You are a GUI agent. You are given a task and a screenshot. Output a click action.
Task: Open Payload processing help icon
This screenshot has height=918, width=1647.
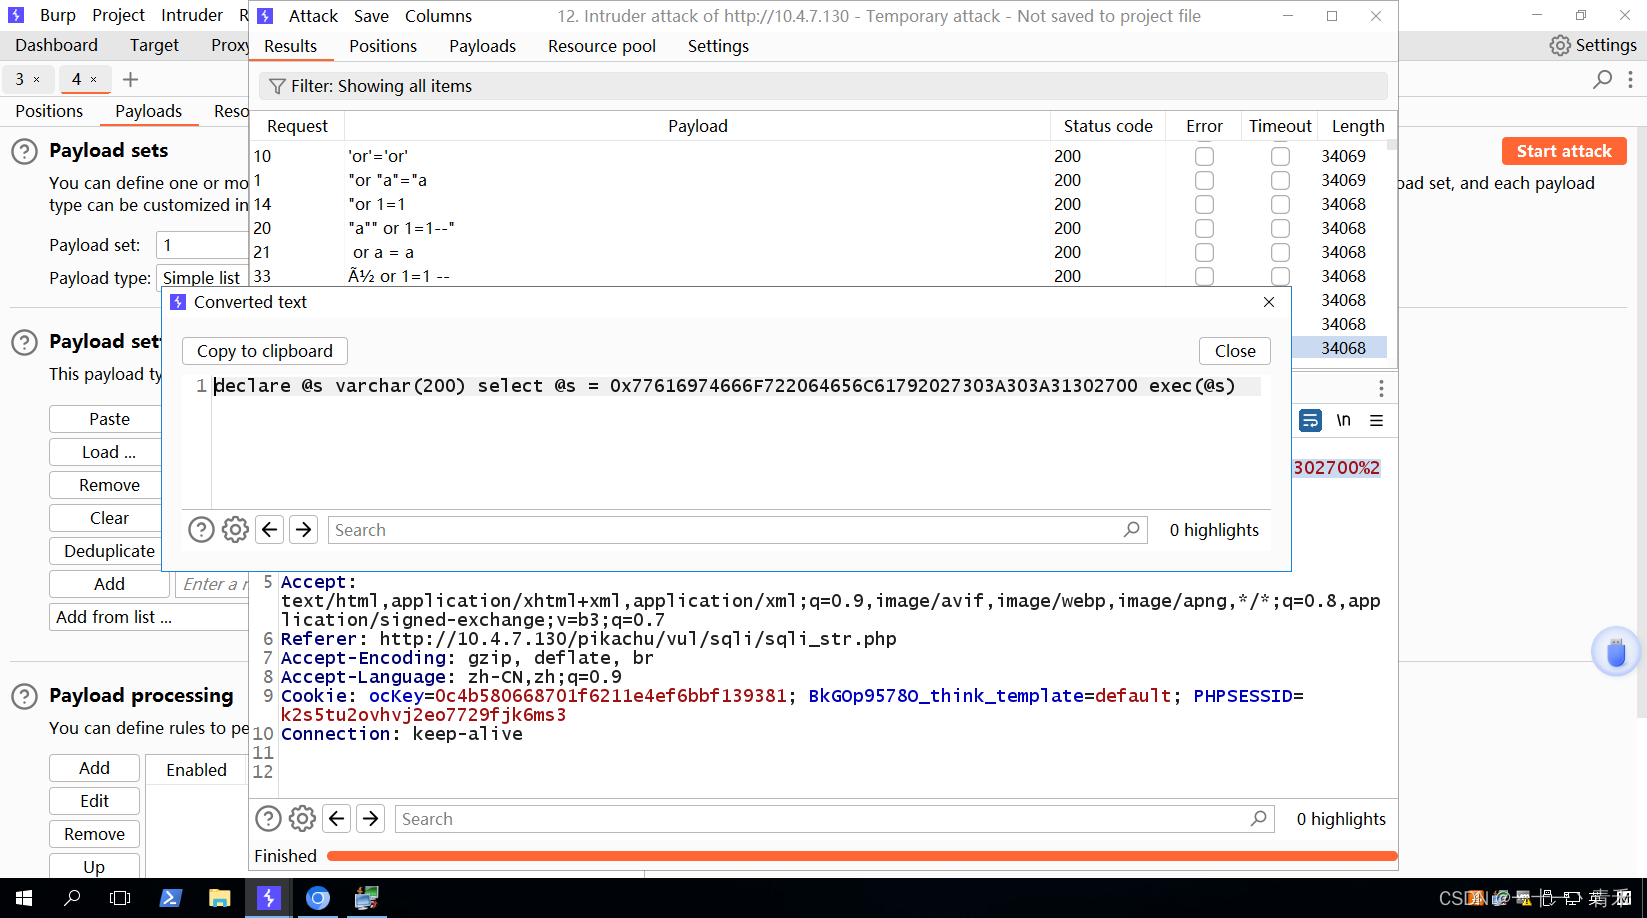point(24,697)
